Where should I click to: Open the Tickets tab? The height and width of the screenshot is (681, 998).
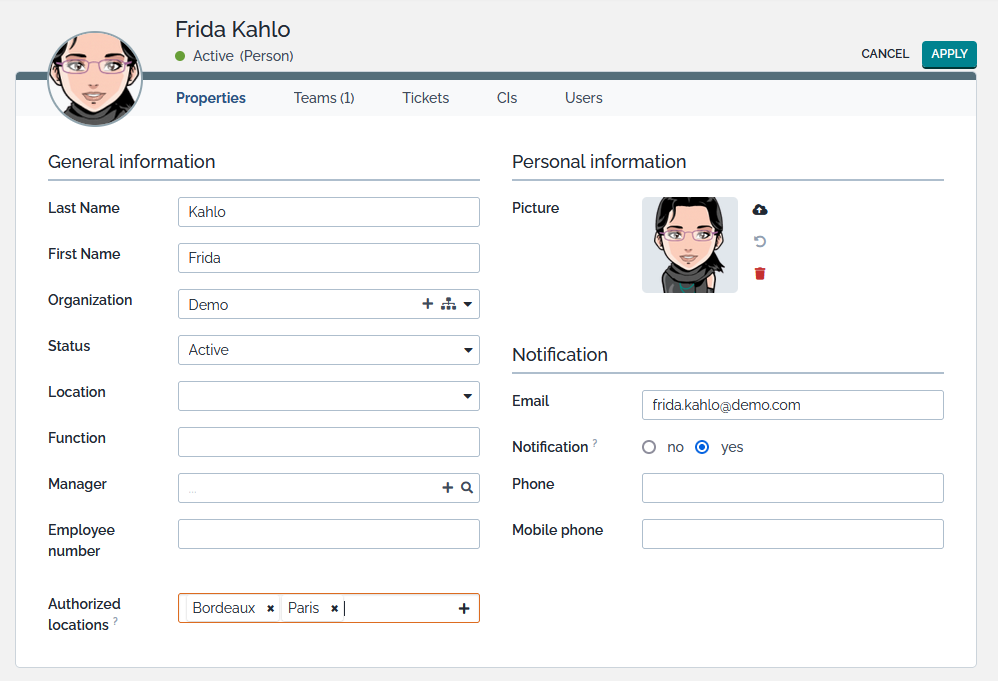point(426,98)
